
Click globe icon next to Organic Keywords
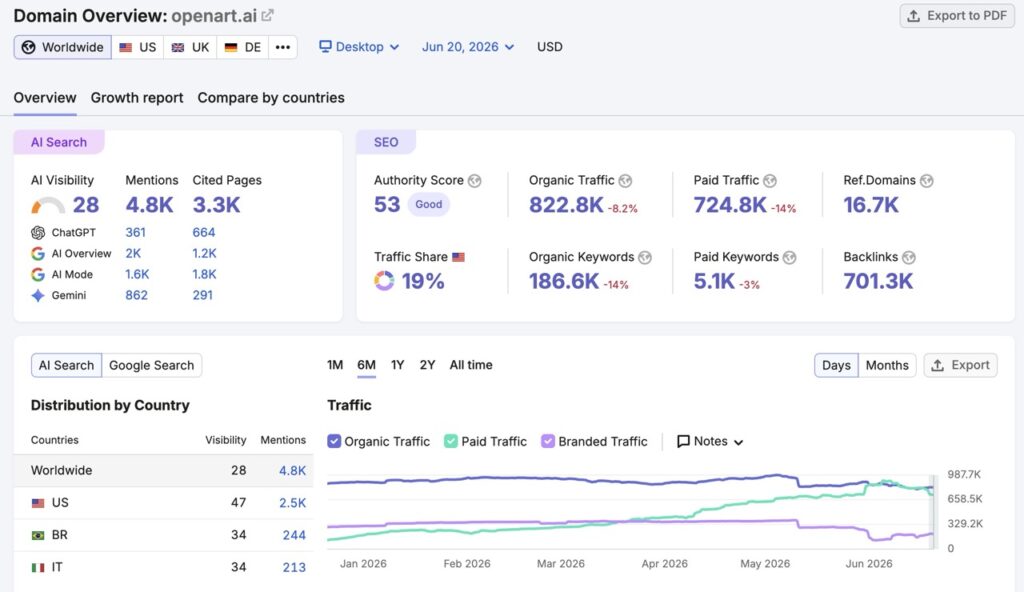coord(645,257)
